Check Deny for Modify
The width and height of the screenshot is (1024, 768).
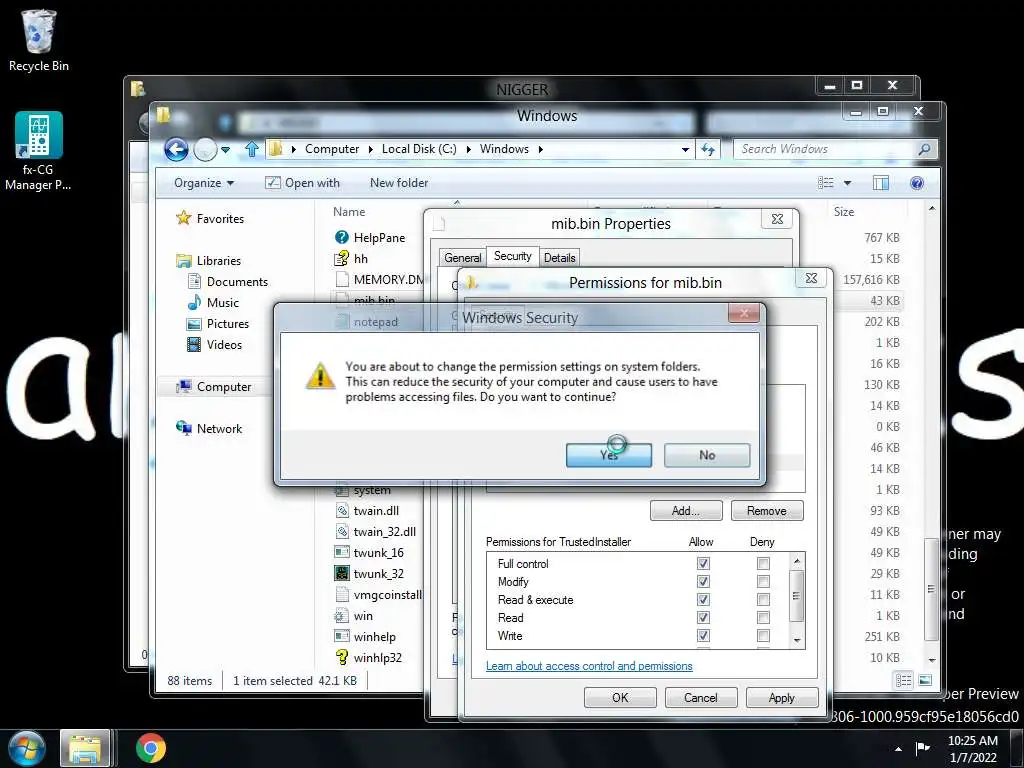[x=763, y=581]
